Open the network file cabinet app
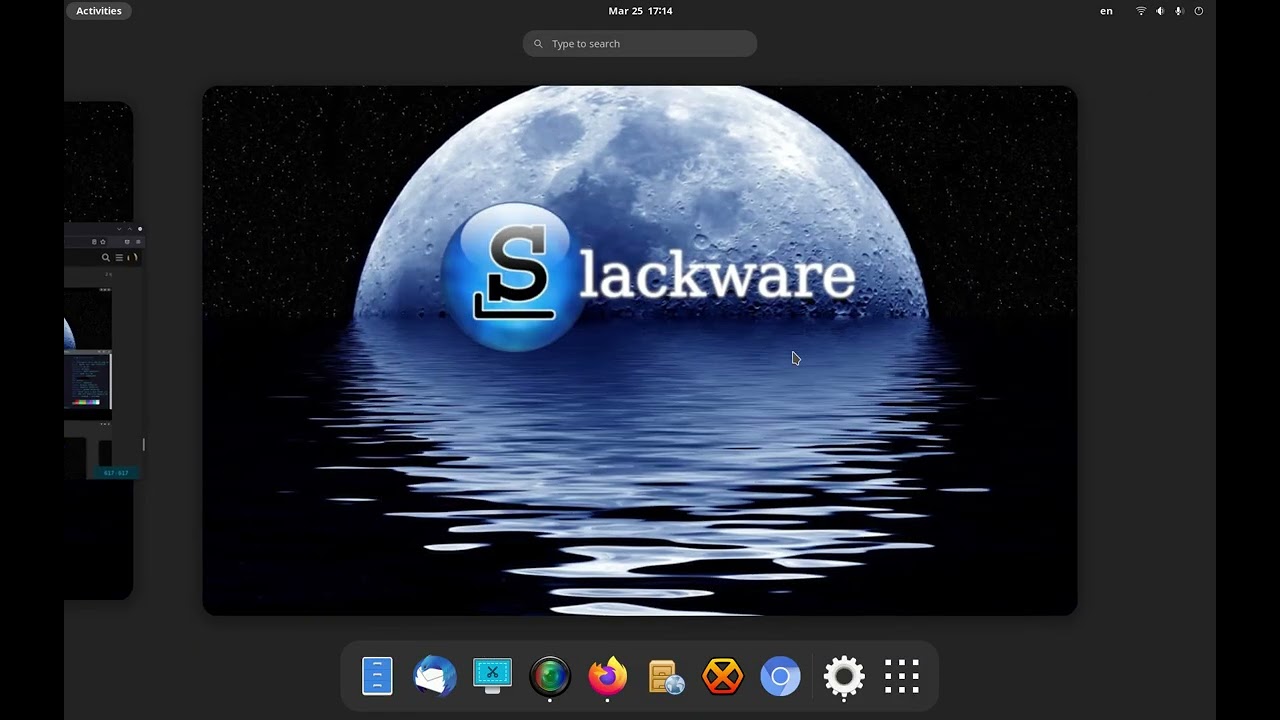The image size is (1280, 720). pos(665,677)
